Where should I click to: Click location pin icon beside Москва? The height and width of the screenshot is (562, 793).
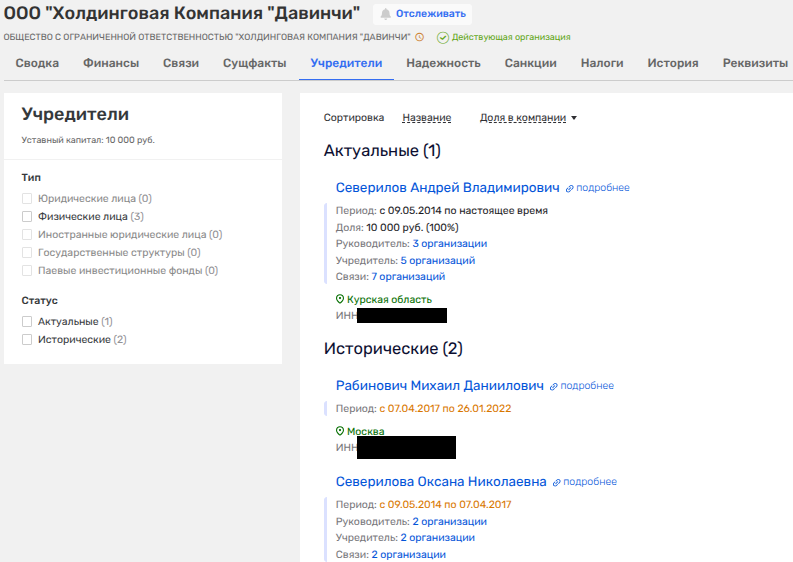click(x=340, y=431)
